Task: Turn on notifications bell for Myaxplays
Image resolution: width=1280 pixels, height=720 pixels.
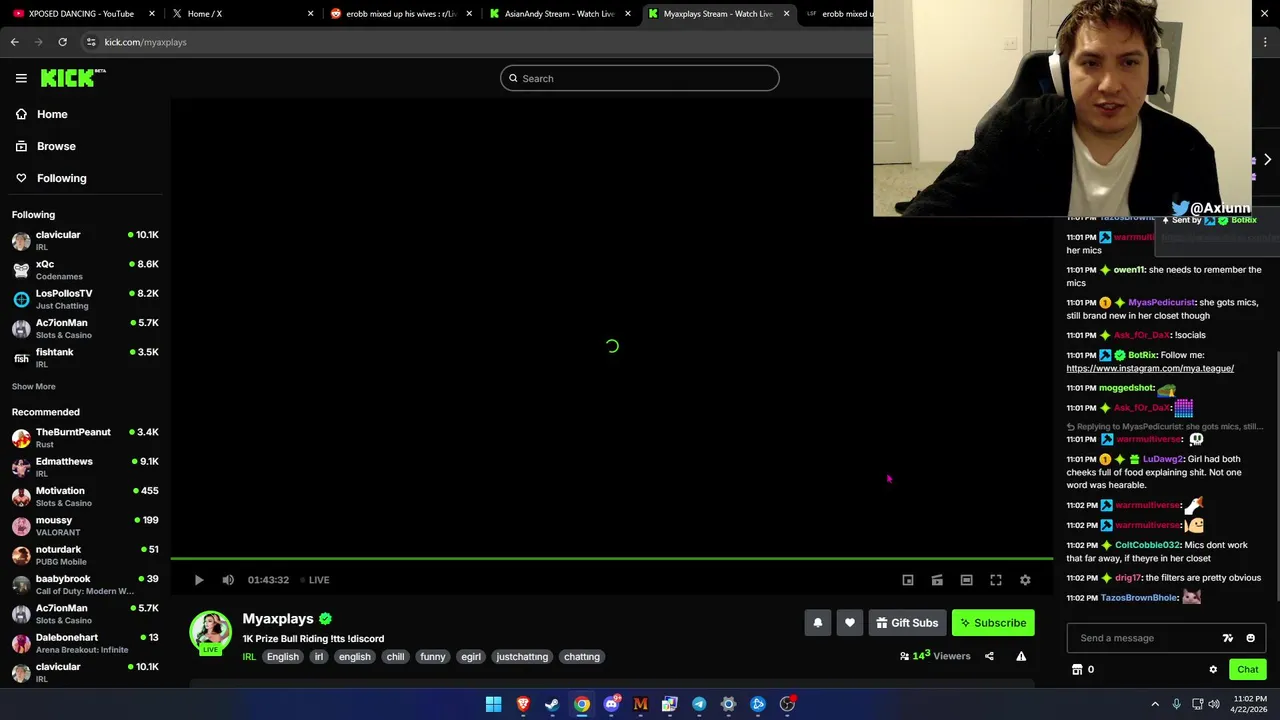Action: coord(818,623)
